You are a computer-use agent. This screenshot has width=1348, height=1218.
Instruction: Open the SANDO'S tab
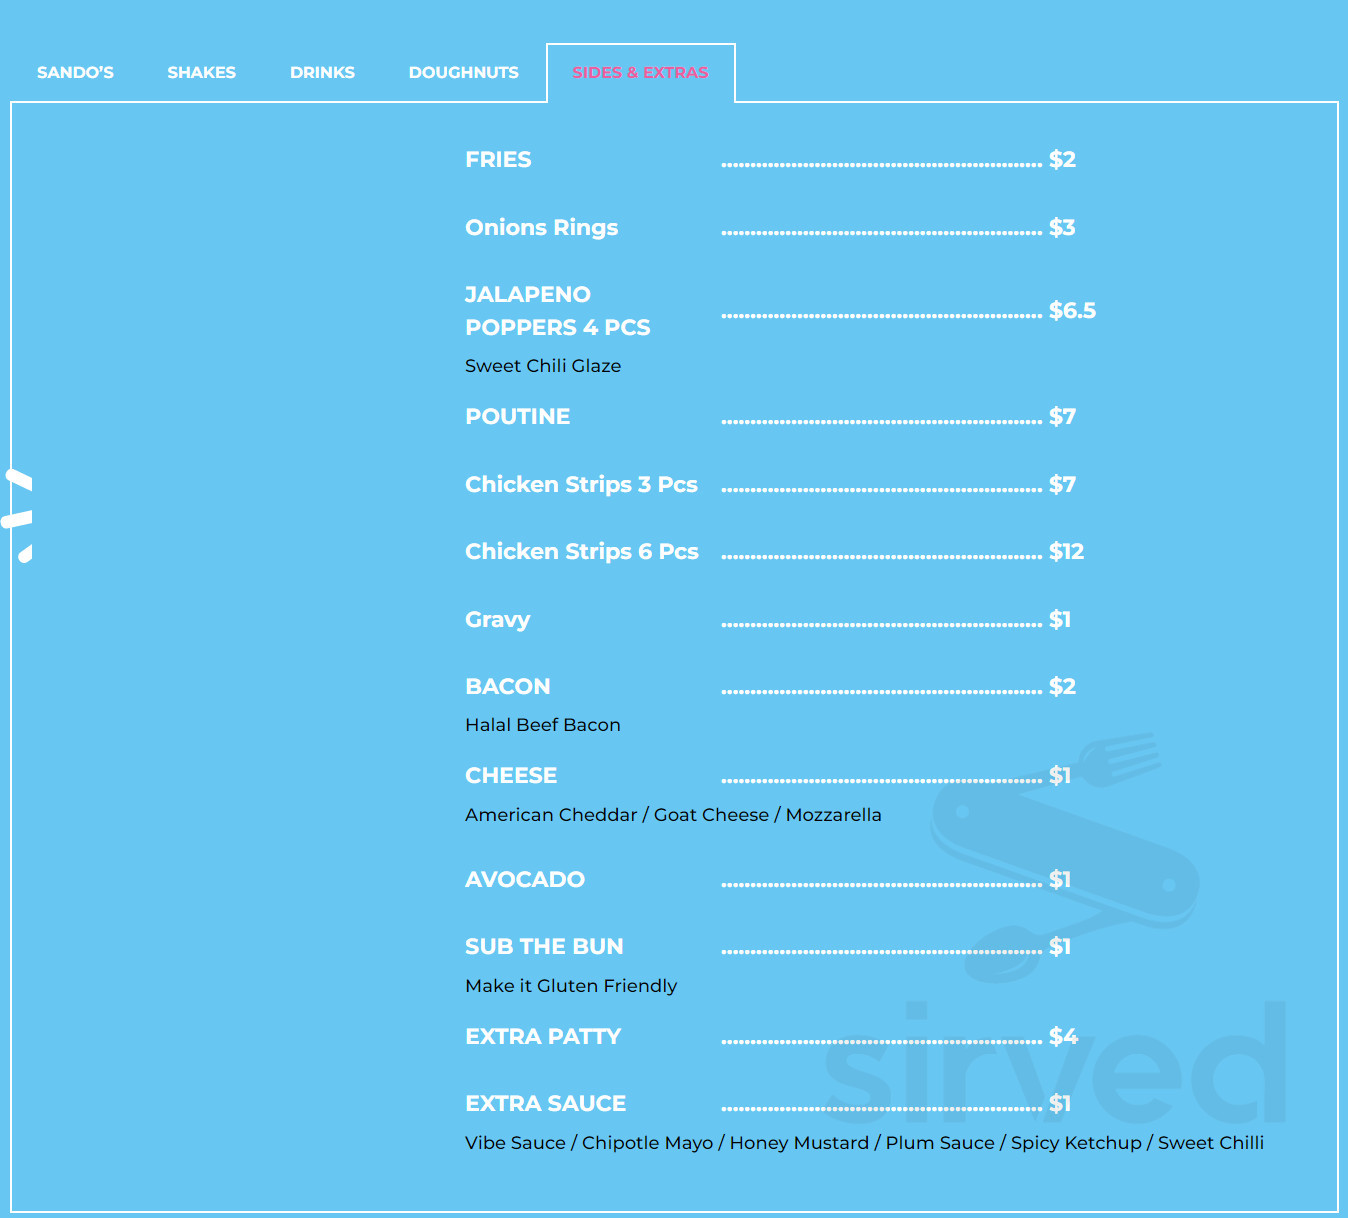pyautogui.click(x=75, y=72)
